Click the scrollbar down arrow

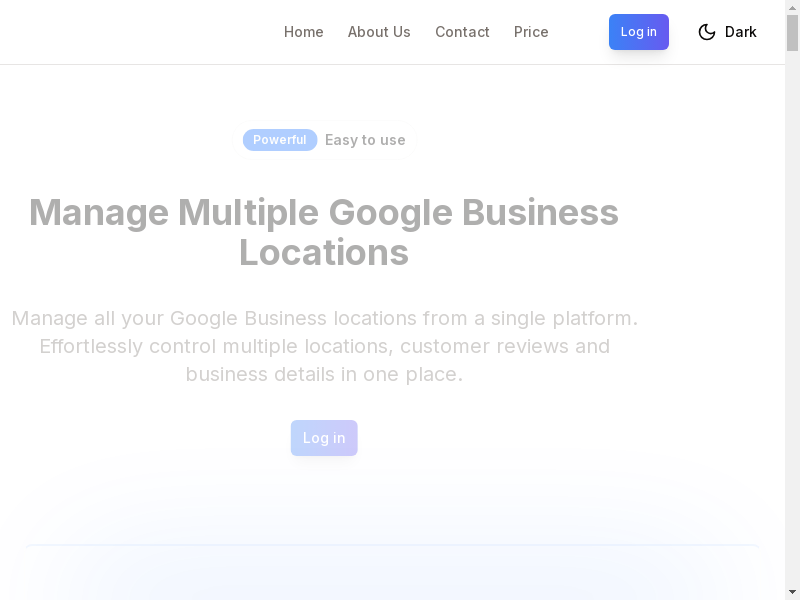(x=792, y=593)
